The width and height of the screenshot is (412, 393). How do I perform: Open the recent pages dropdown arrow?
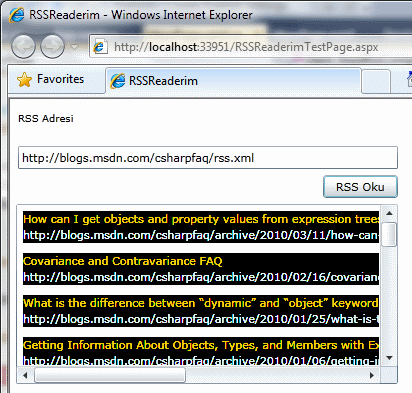click(x=75, y=47)
